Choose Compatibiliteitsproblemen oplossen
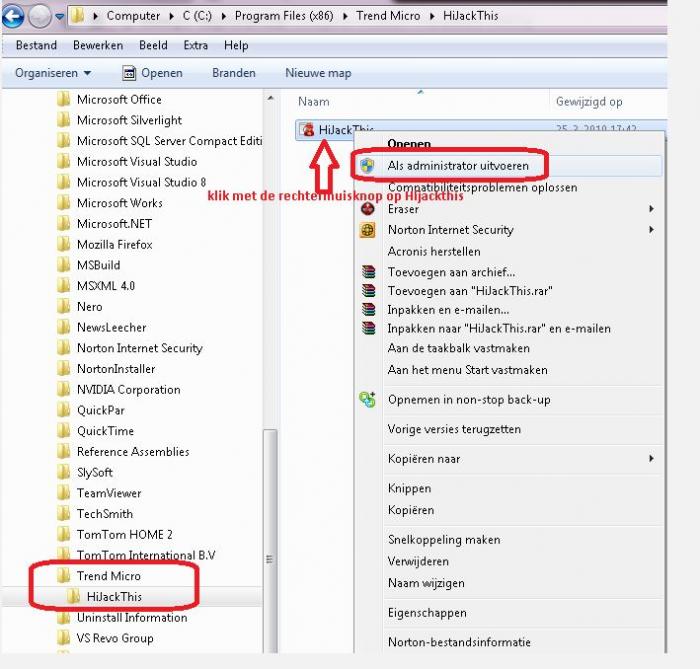 pyautogui.click(x=482, y=187)
